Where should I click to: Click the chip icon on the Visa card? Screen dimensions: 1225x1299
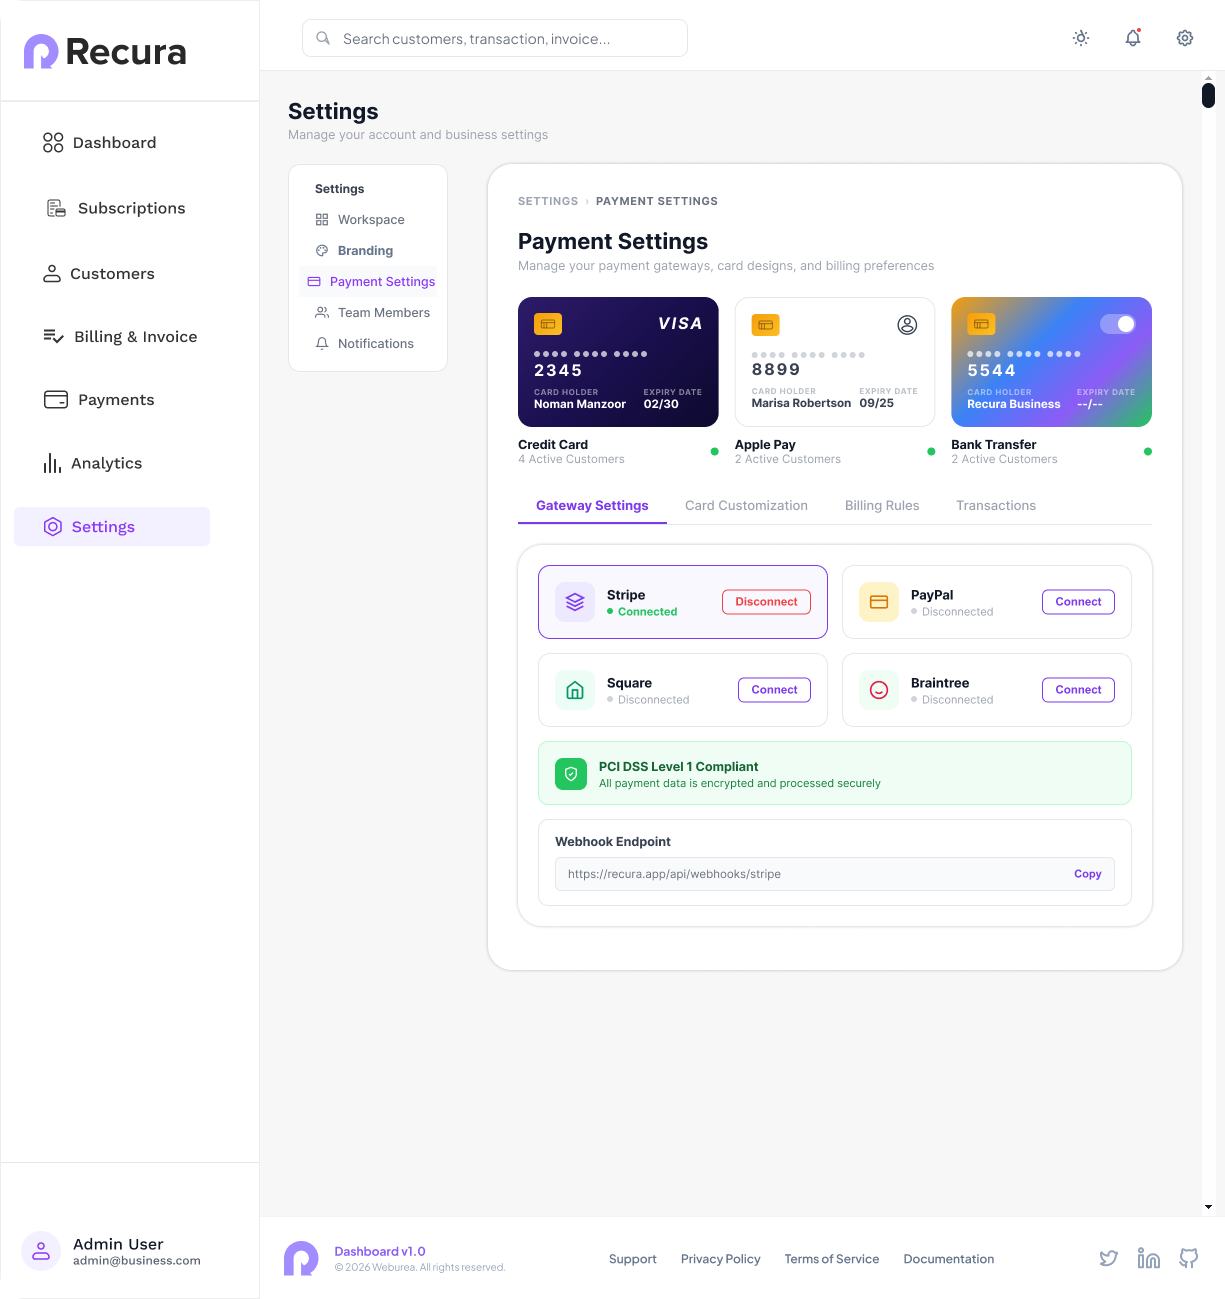tap(548, 324)
